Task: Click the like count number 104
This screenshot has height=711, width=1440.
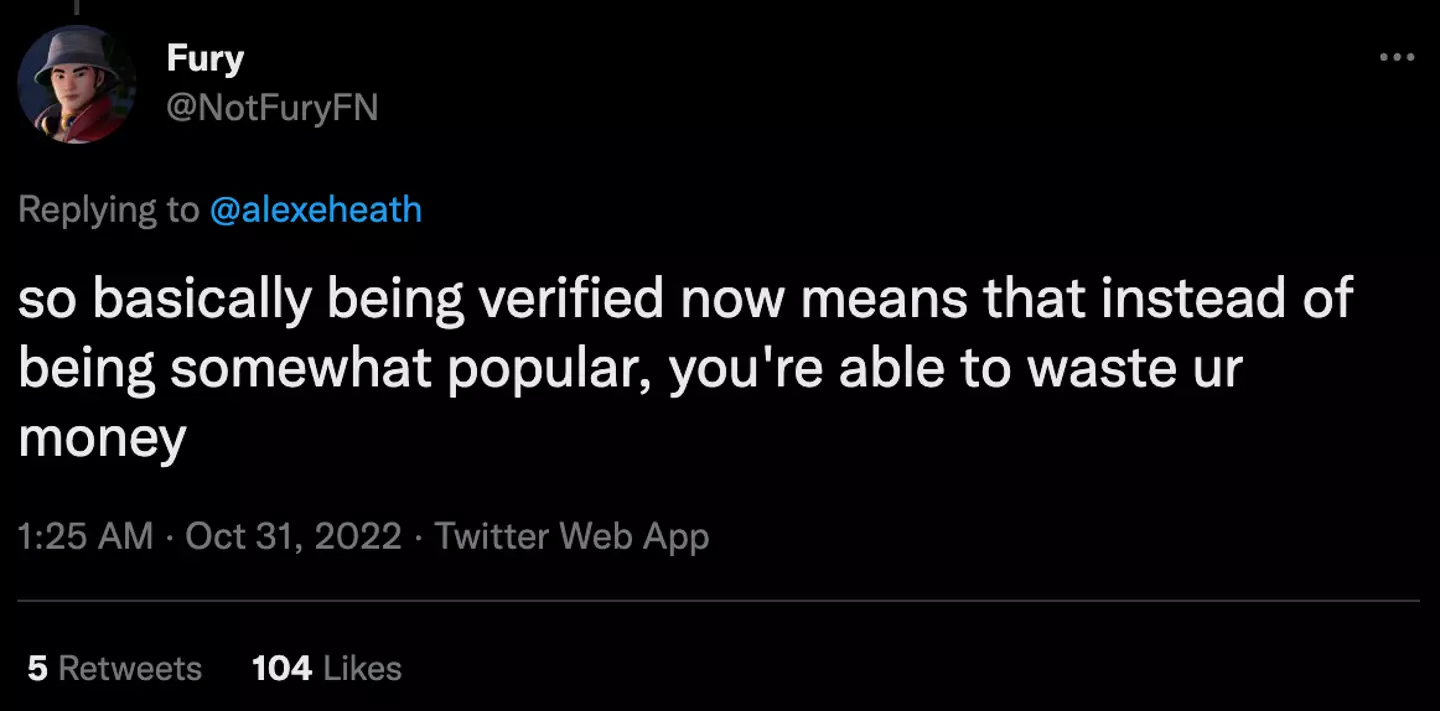Action: (x=281, y=668)
